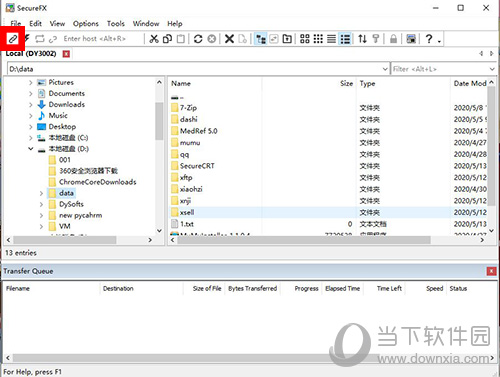
Task: Toggle the folder tree view button
Action: tap(260, 39)
